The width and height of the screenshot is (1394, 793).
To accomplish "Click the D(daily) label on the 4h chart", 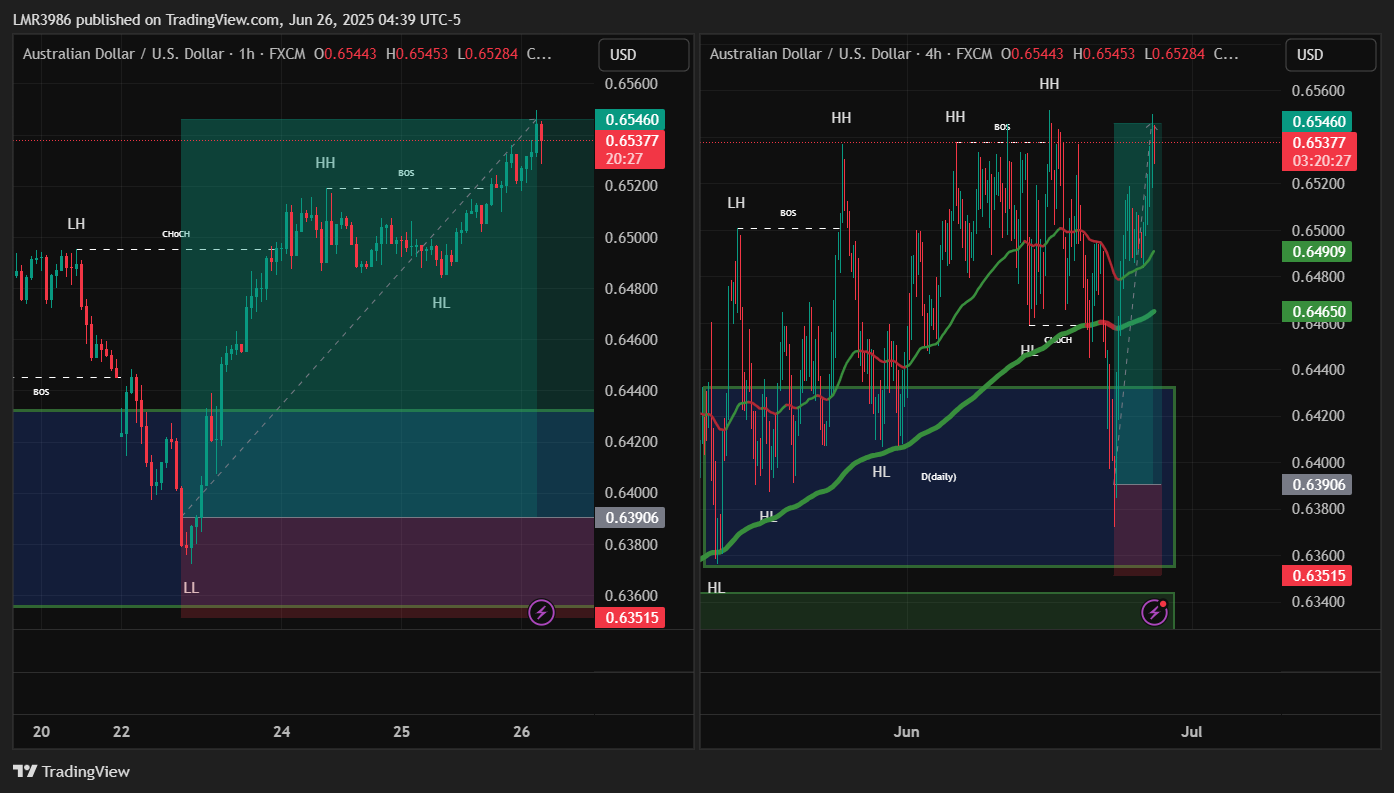I will point(938,477).
